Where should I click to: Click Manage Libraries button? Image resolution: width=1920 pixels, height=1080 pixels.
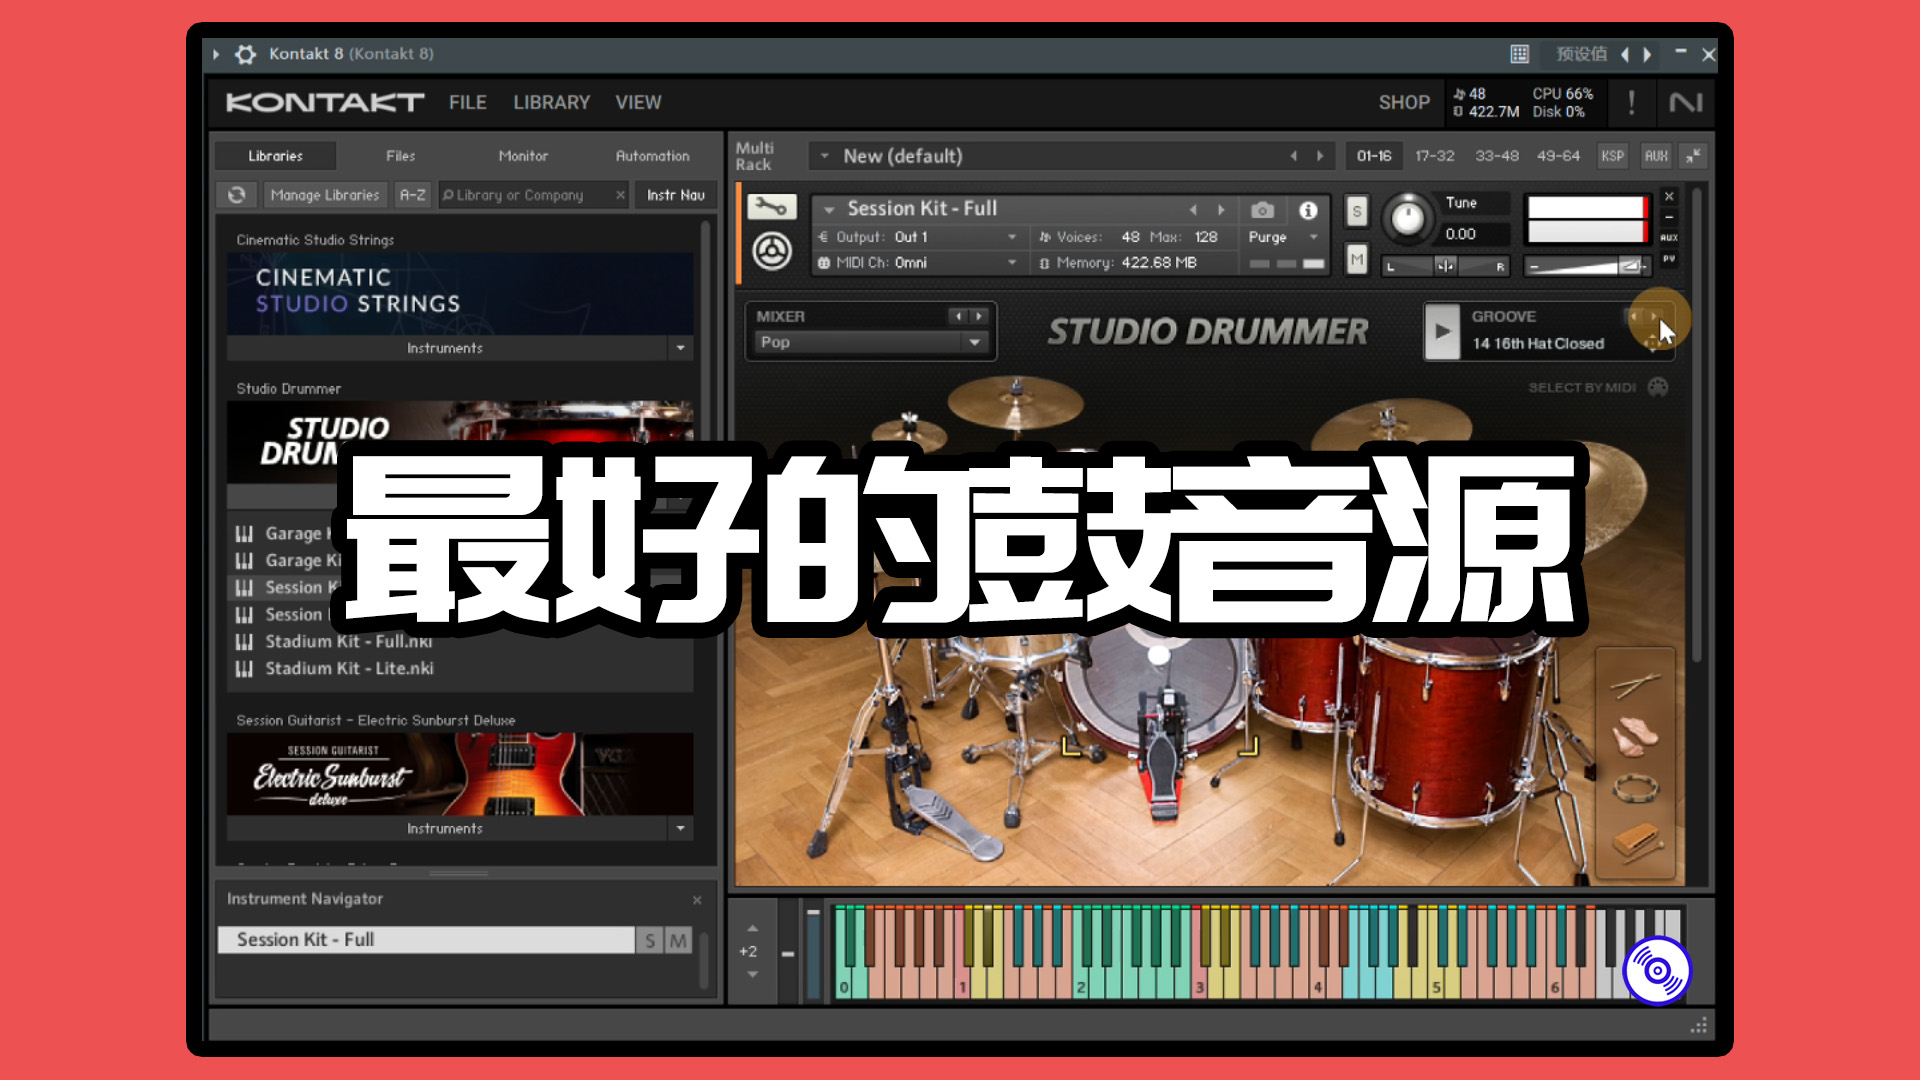tap(325, 195)
